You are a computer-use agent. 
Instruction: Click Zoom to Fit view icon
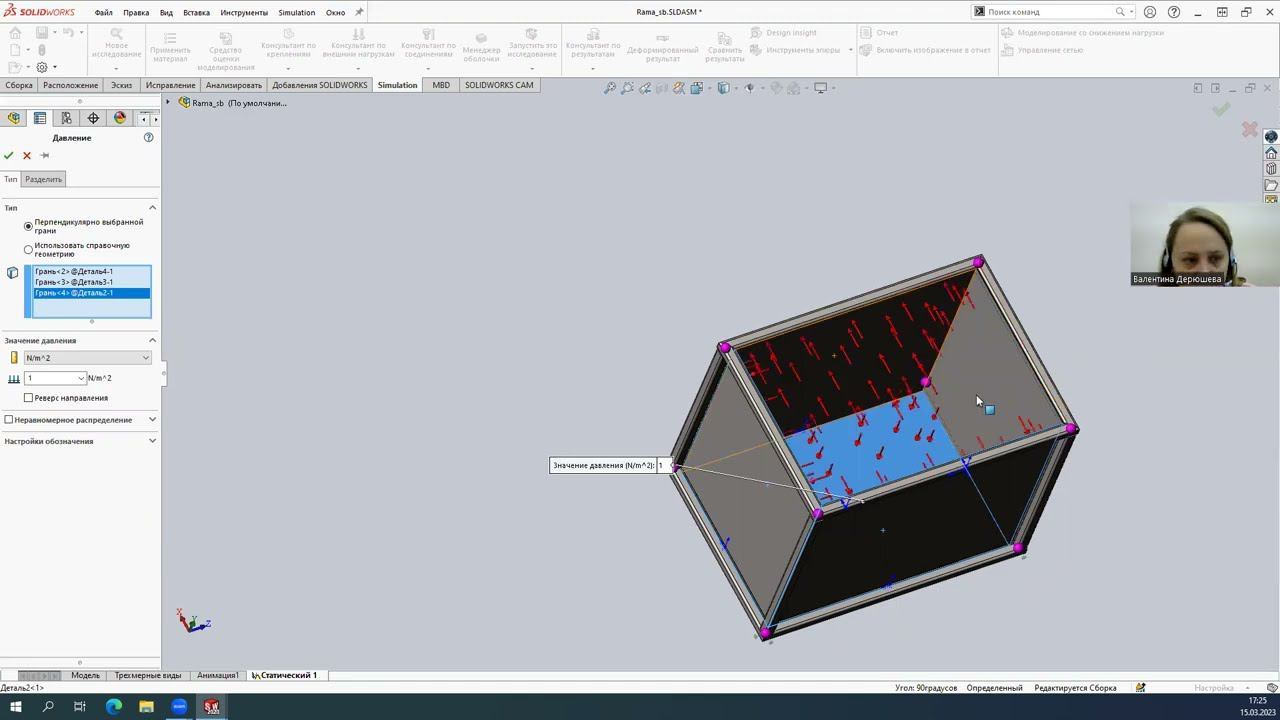coord(610,88)
